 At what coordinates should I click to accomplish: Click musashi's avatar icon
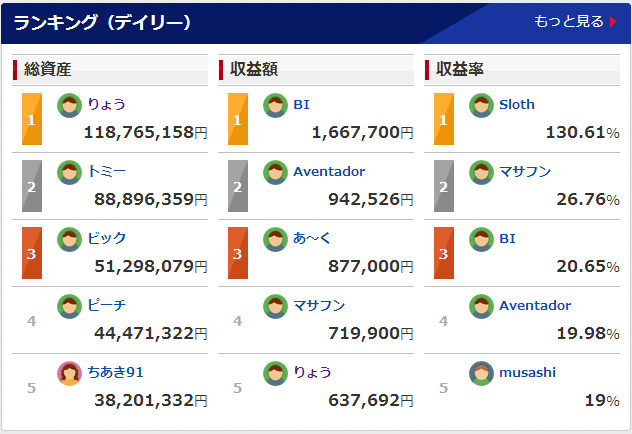[x=481, y=373]
